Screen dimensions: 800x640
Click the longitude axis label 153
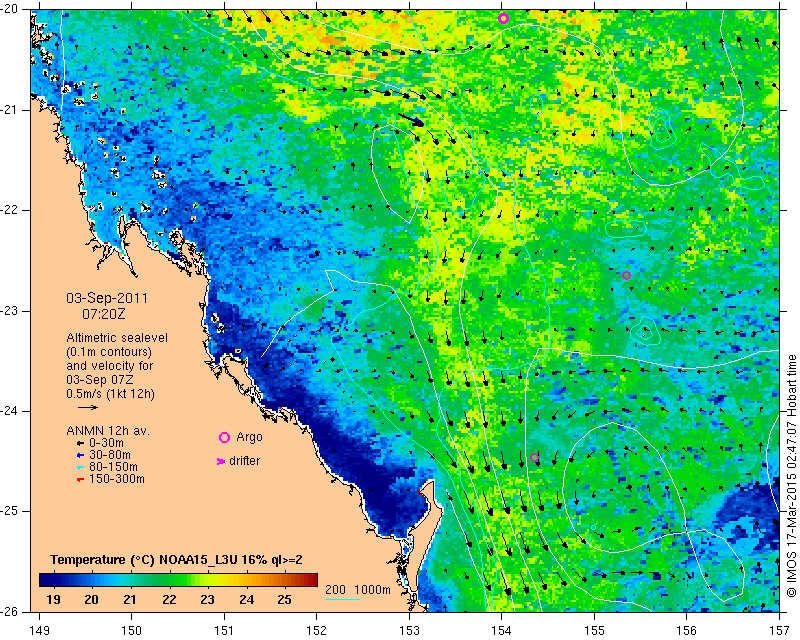point(409,630)
